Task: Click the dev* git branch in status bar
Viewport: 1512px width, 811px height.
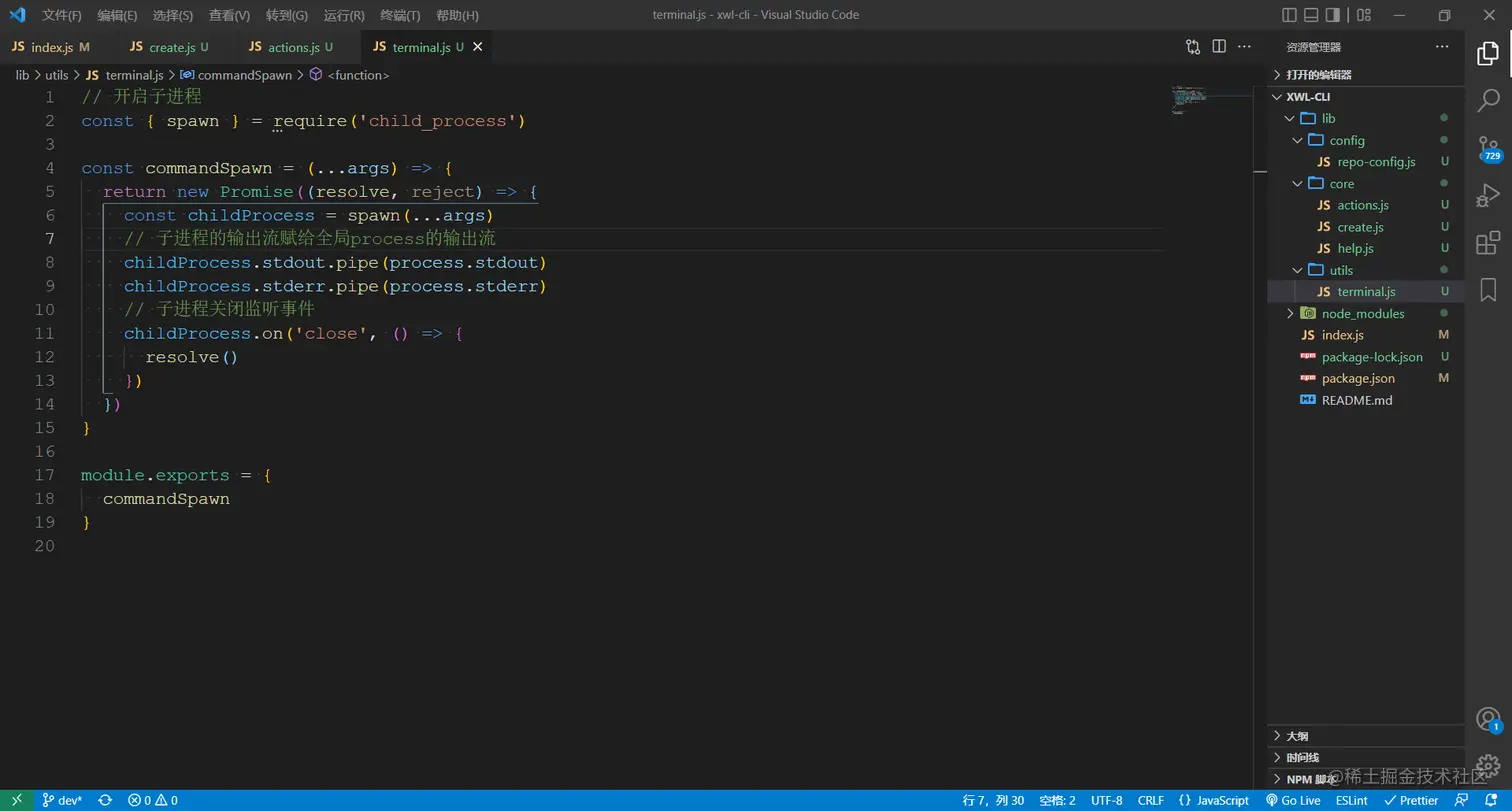Action: point(62,800)
